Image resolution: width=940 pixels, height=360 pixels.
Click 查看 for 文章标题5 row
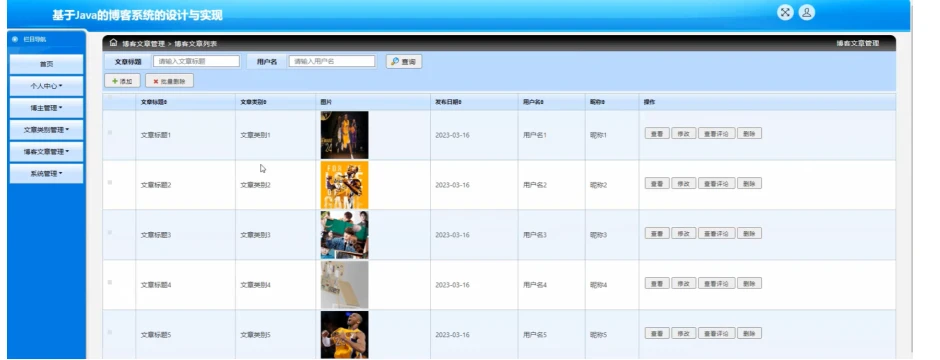click(x=657, y=333)
